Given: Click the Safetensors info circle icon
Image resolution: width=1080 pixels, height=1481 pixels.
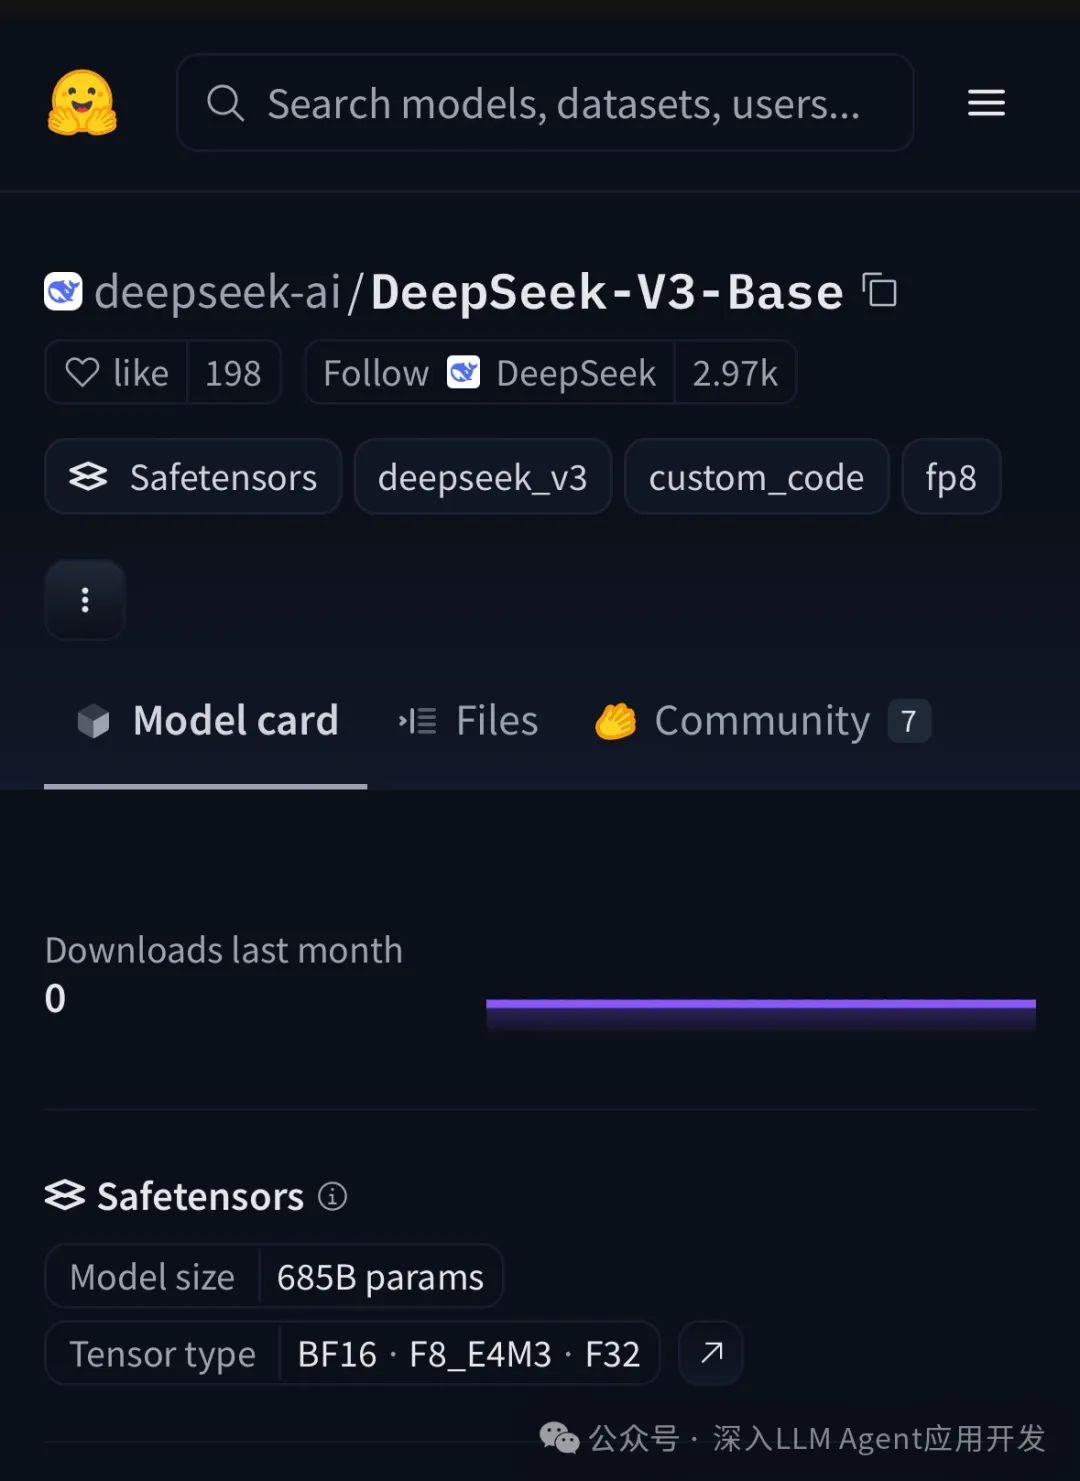Looking at the screenshot, I should tap(332, 1196).
